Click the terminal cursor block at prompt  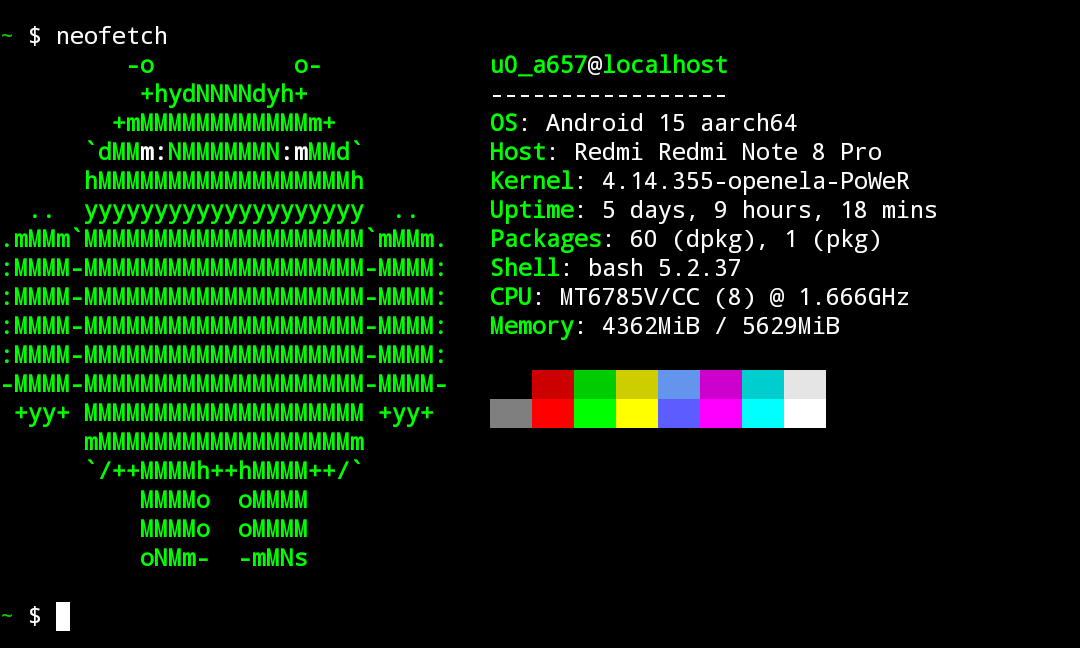tap(63, 616)
